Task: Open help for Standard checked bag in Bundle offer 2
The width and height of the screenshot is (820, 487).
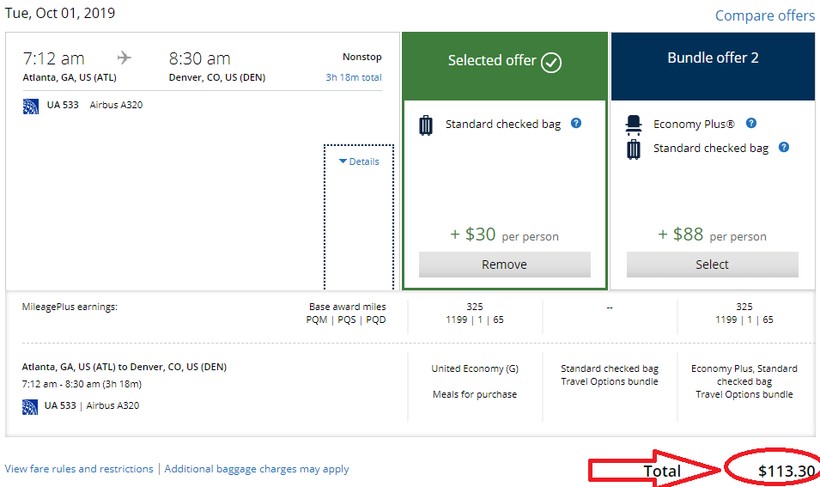Action: click(x=784, y=148)
